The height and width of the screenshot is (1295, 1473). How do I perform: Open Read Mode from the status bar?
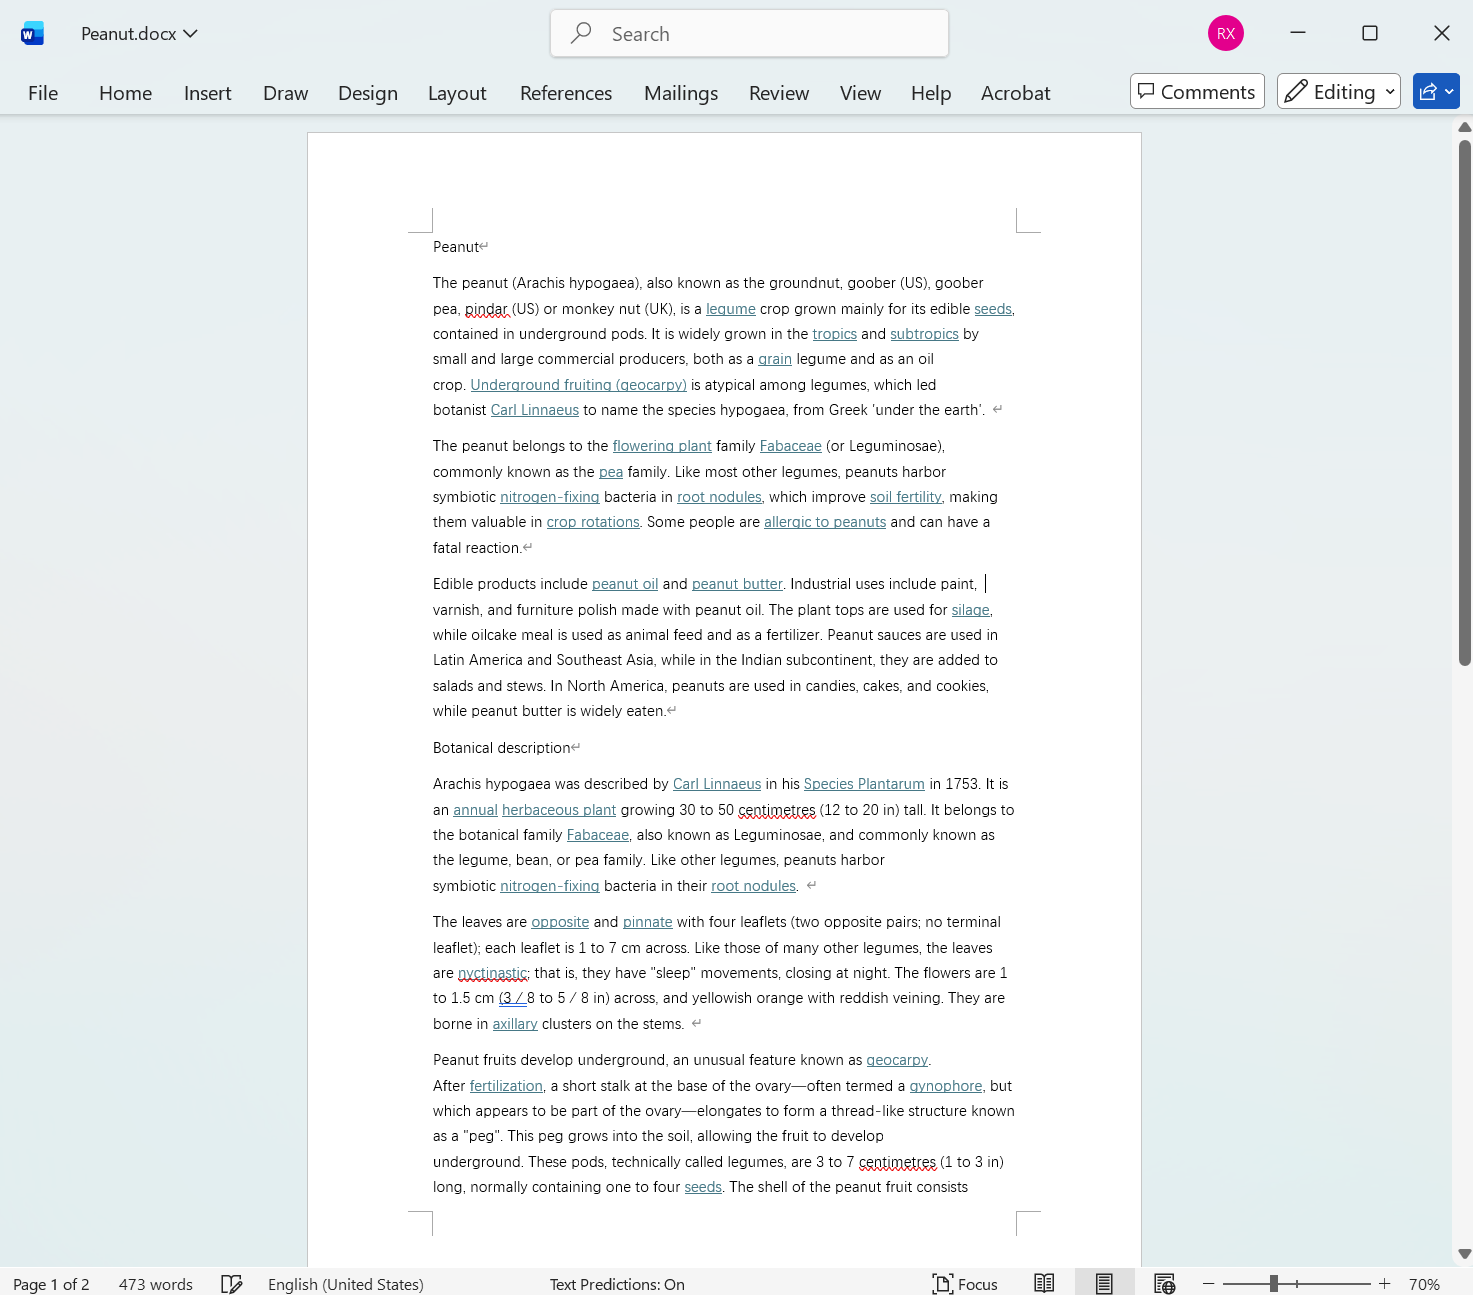(1044, 1283)
